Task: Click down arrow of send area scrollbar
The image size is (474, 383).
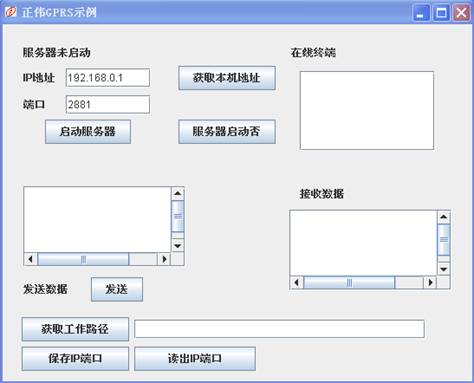Action: (x=178, y=246)
